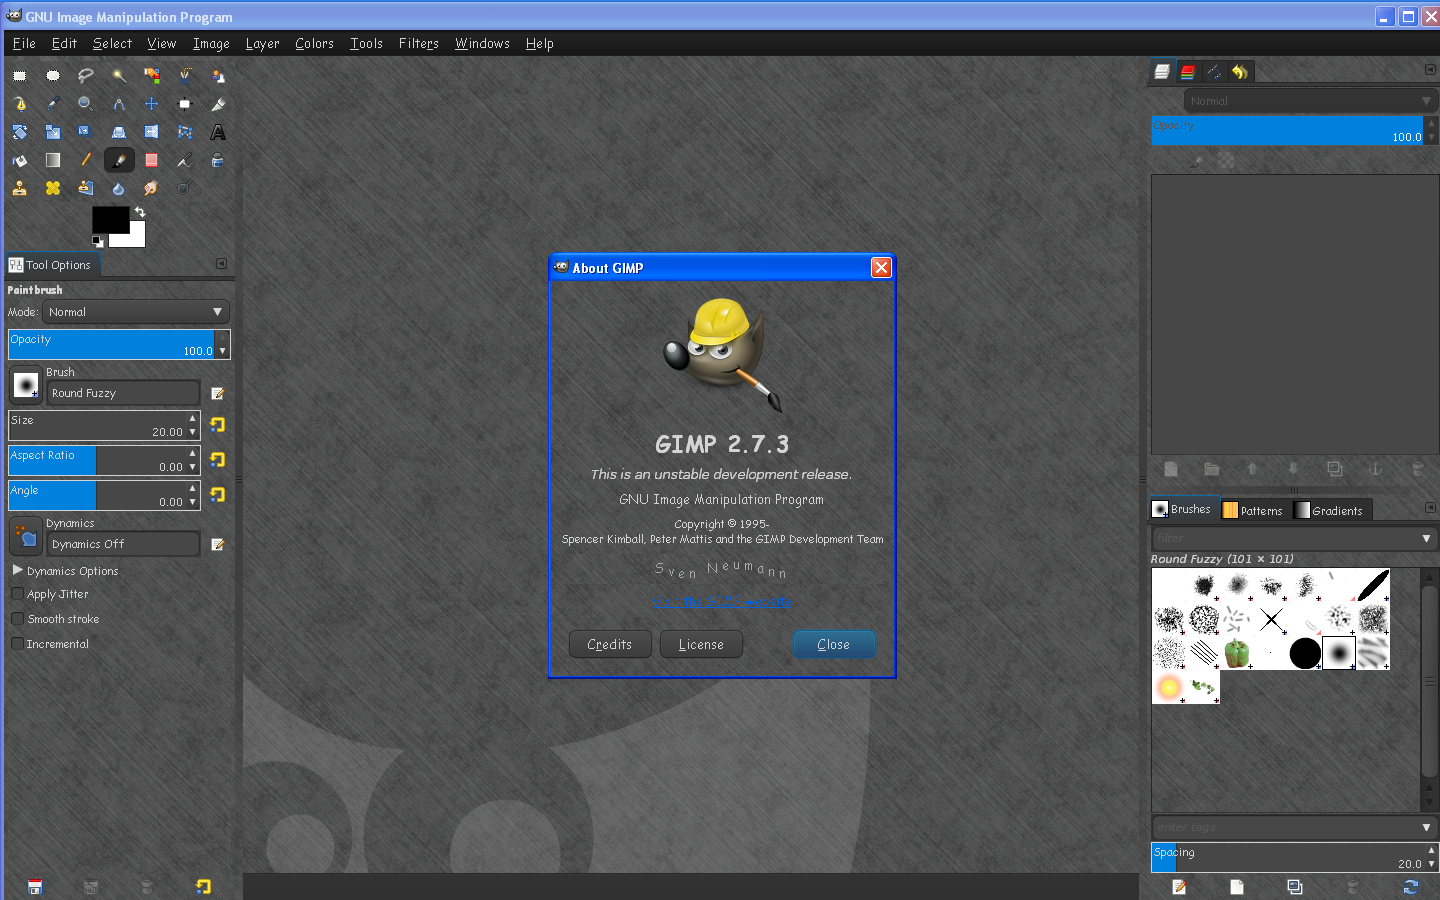Edit the Dynamics Off preset

[217, 544]
